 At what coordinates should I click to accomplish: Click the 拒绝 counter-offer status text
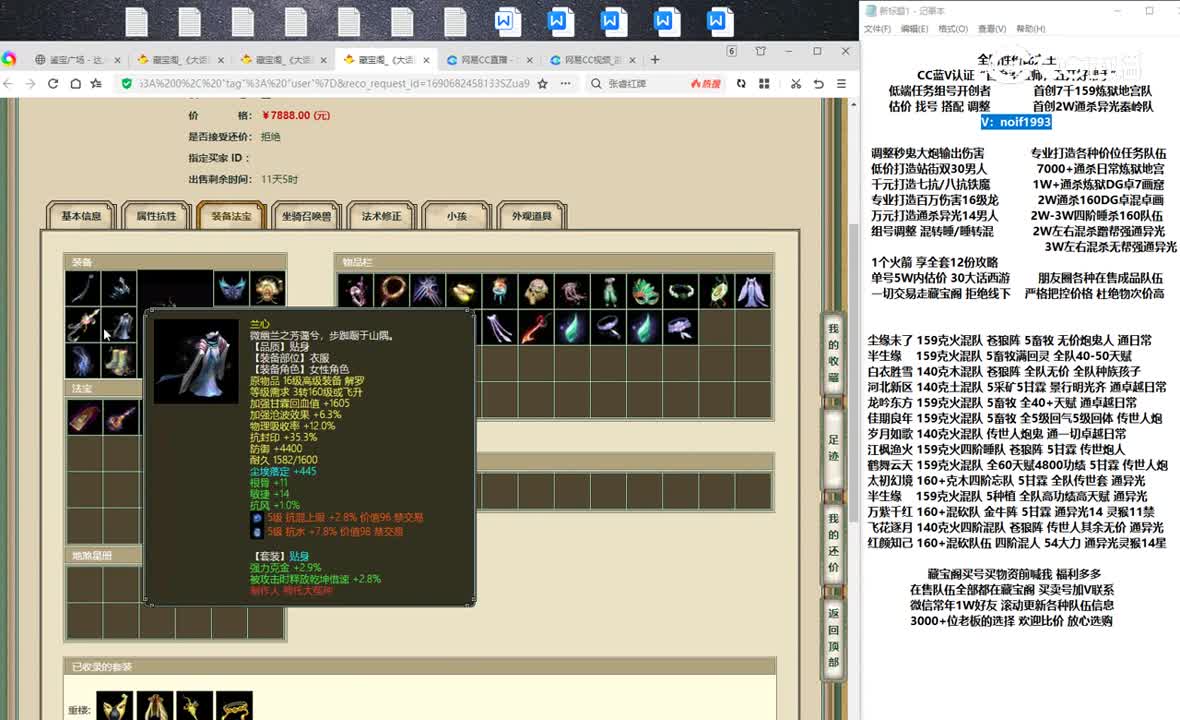coord(270,137)
